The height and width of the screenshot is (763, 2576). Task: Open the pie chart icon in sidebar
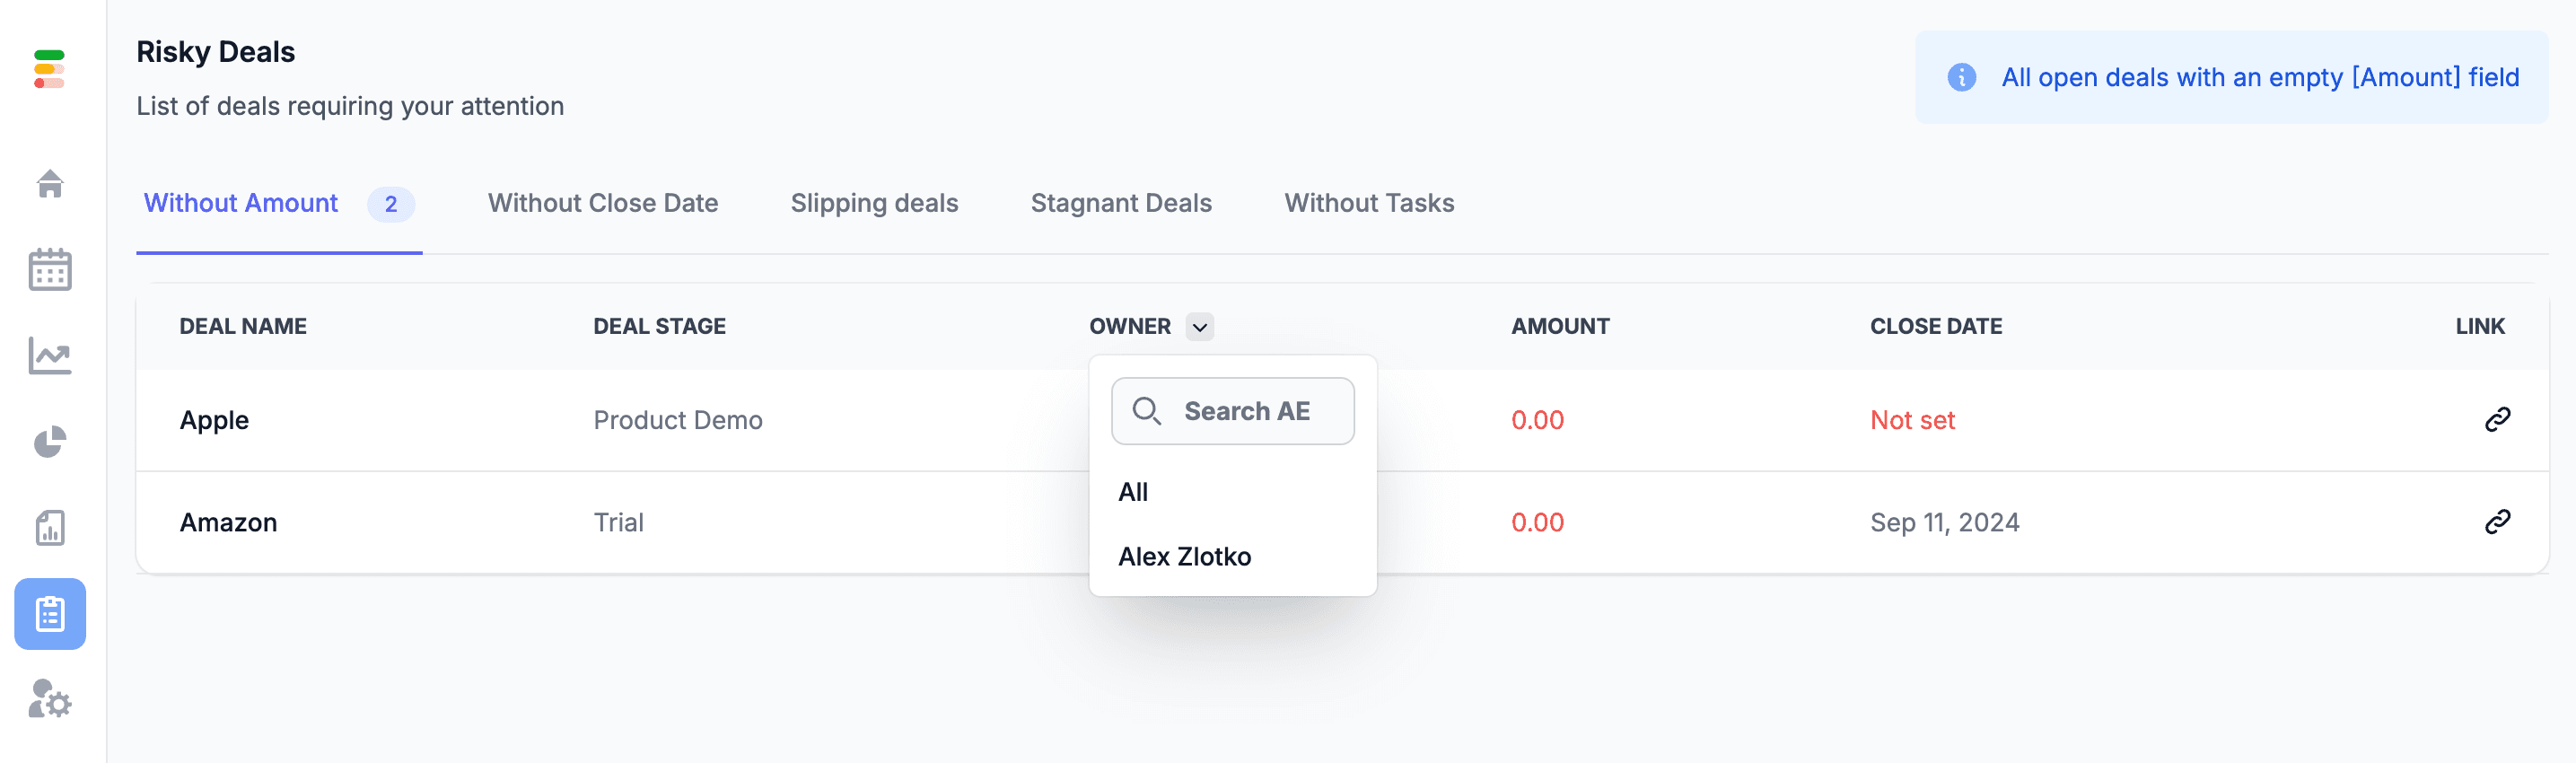(x=50, y=441)
